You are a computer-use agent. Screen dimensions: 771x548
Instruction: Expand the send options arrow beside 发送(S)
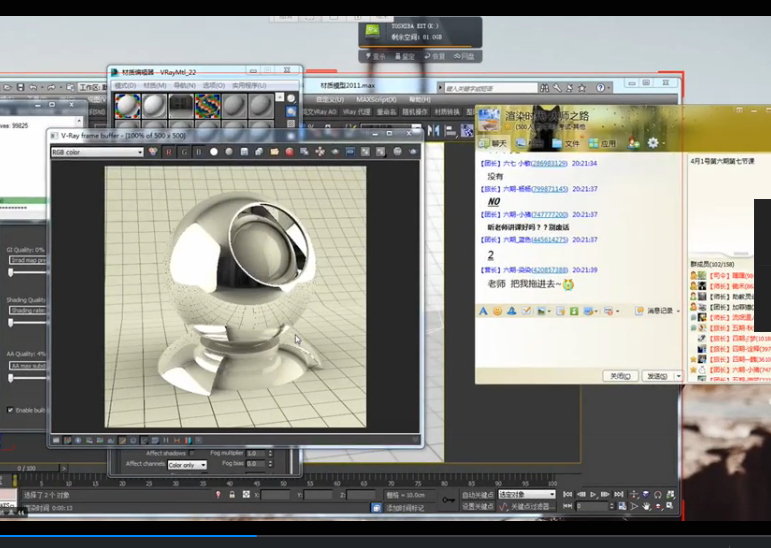[679, 376]
